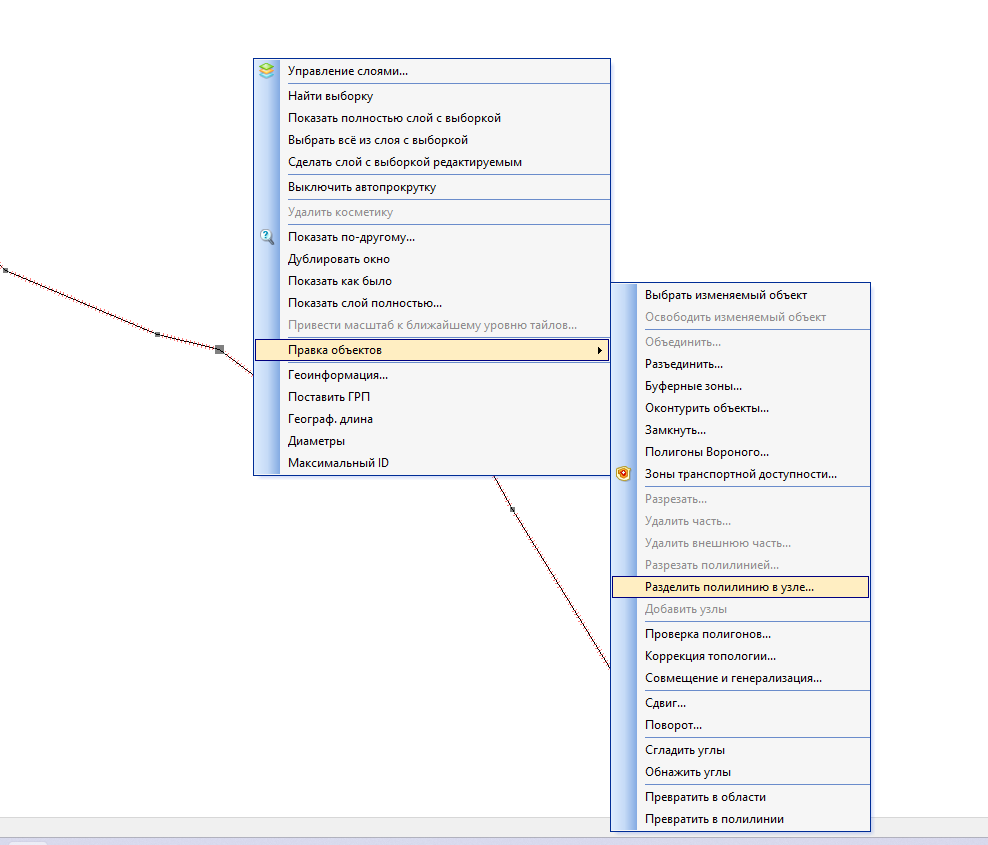The width and height of the screenshot is (988, 845).
Task: Open Геоинформация dialog
Action: click(337, 375)
